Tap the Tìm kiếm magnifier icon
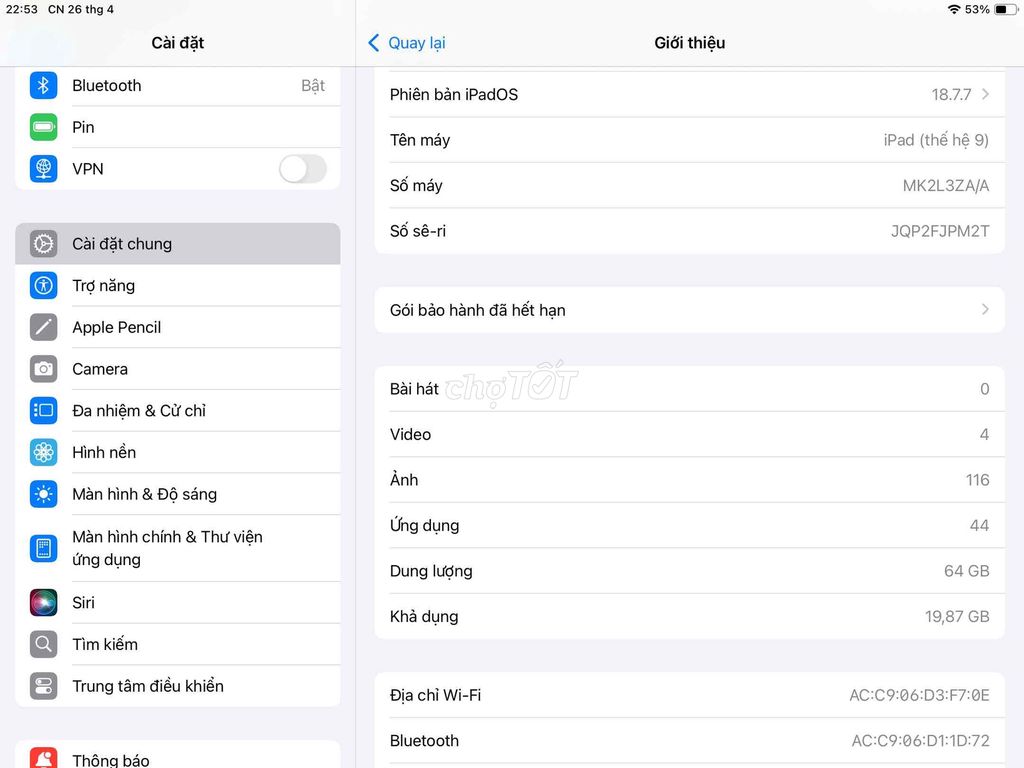Screen dimensions: 1024x768 (43, 644)
